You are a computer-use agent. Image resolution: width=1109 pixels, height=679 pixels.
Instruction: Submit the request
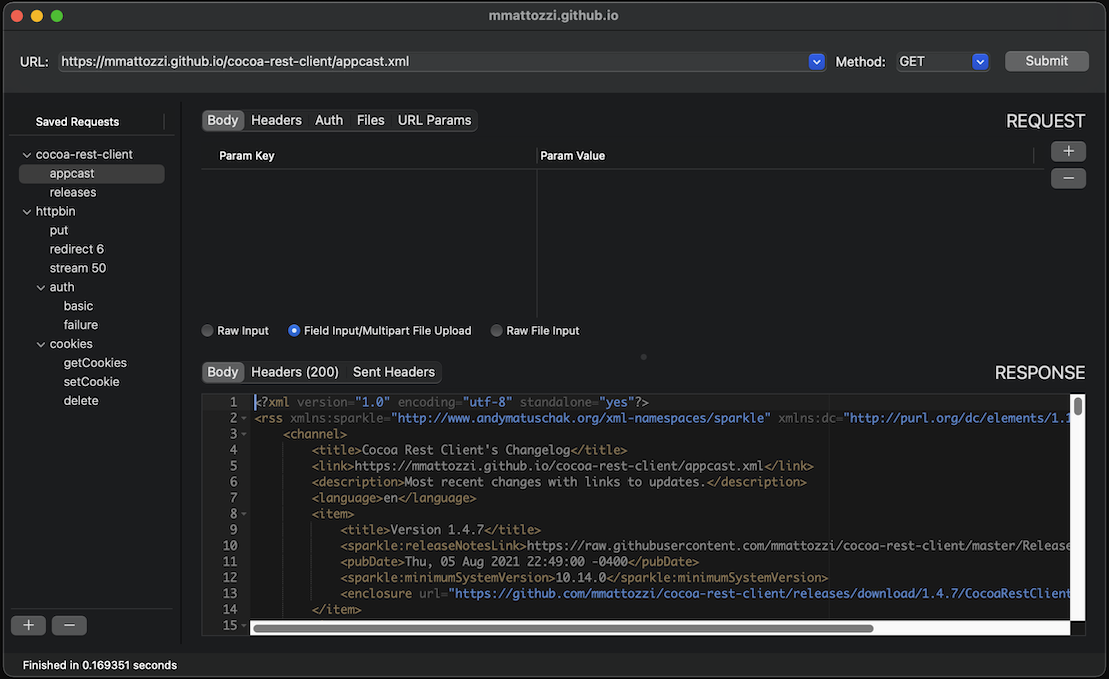tap(1046, 61)
